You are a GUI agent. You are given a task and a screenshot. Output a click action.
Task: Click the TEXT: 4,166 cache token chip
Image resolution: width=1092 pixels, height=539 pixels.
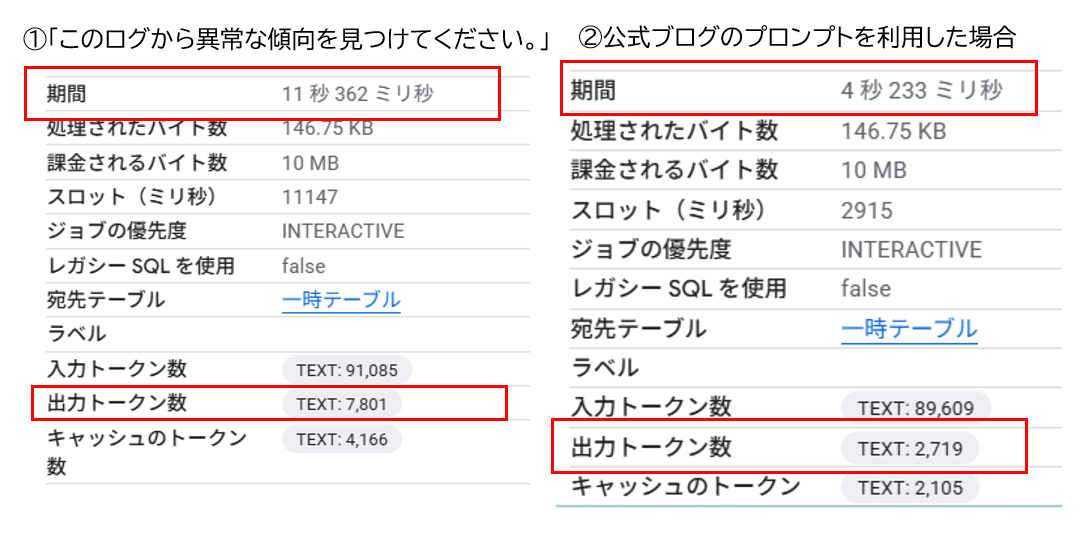click(x=342, y=439)
